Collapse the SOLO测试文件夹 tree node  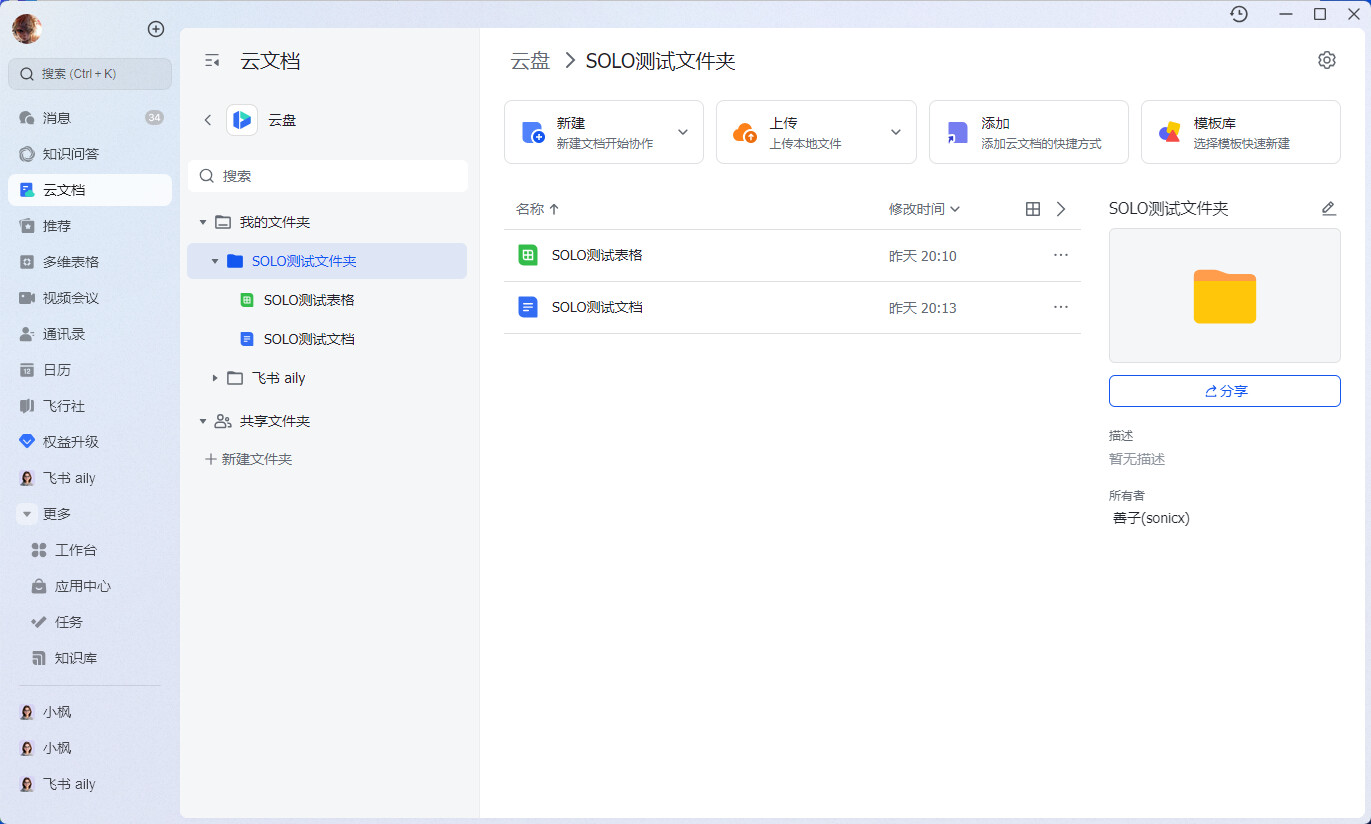point(214,261)
